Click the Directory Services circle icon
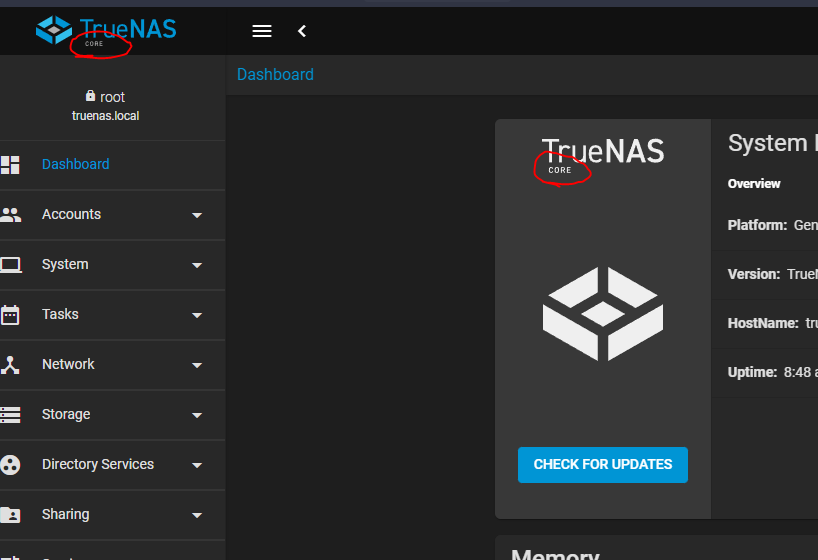Image resolution: width=818 pixels, height=560 pixels. (x=10, y=464)
